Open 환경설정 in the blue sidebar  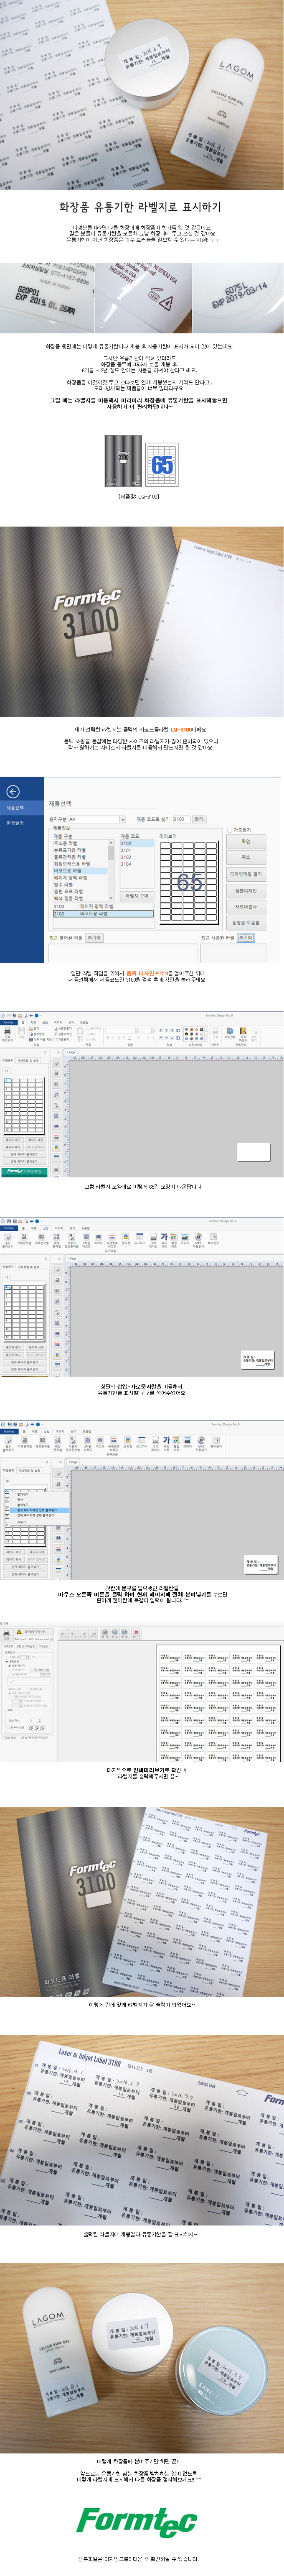[15, 823]
